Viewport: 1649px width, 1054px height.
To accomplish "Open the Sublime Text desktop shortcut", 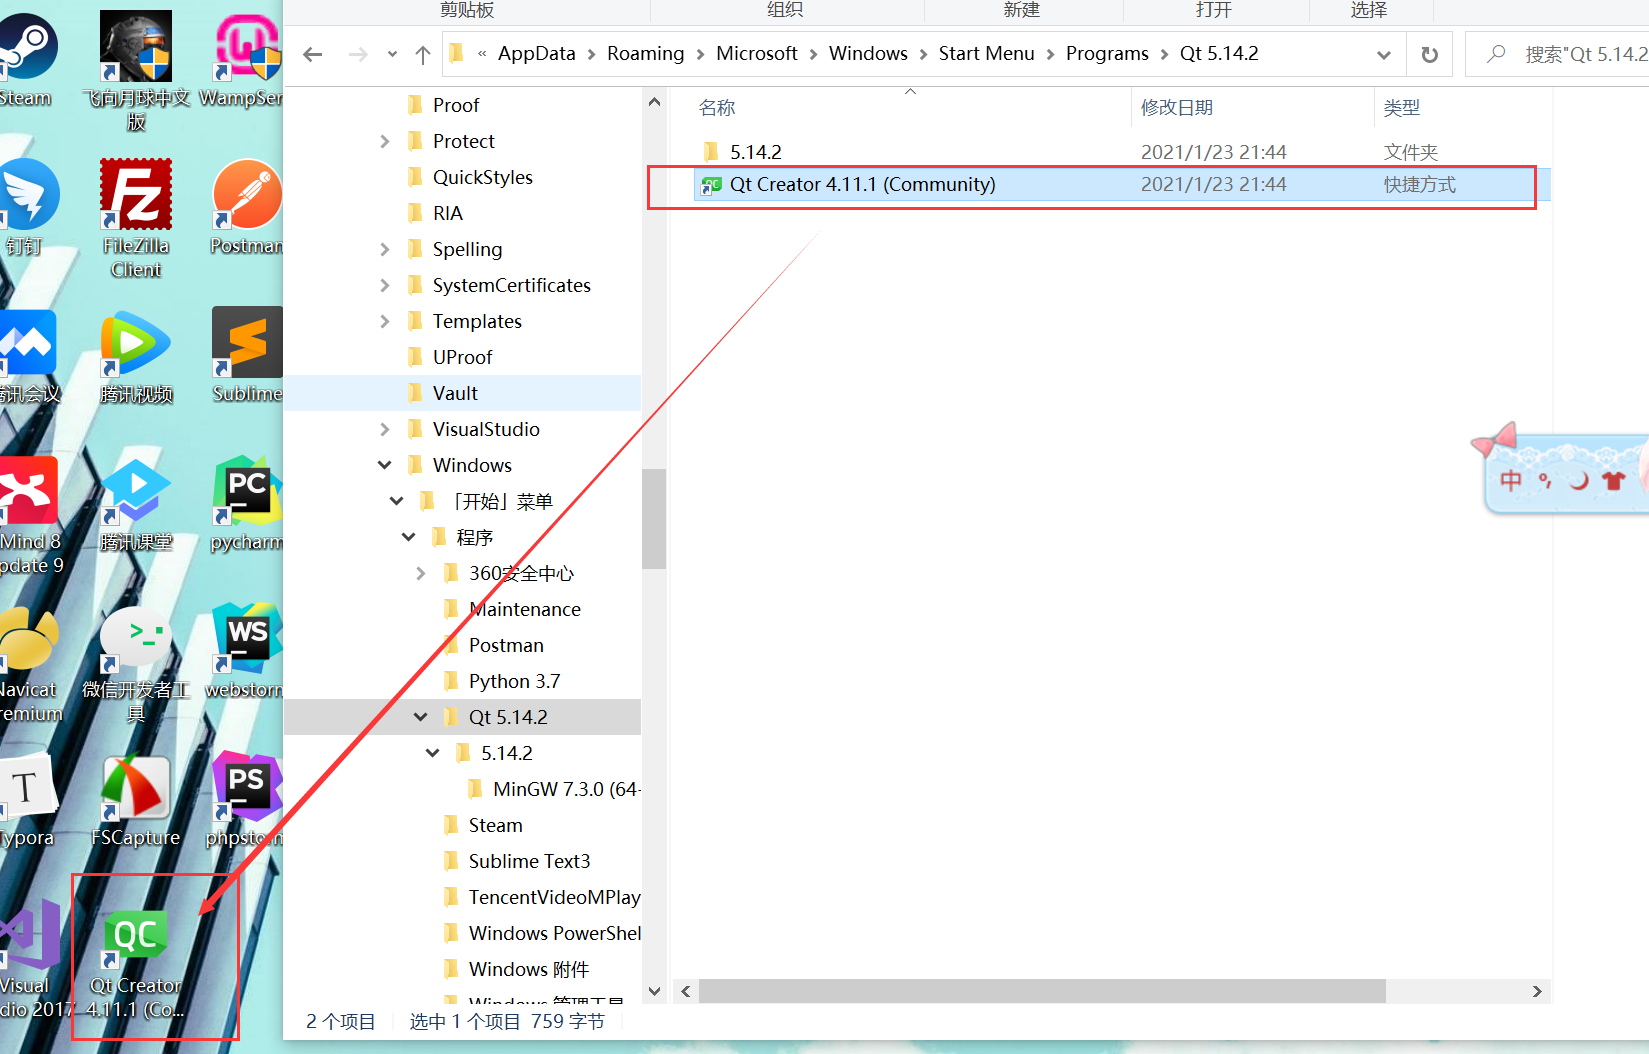I will (x=247, y=355).
